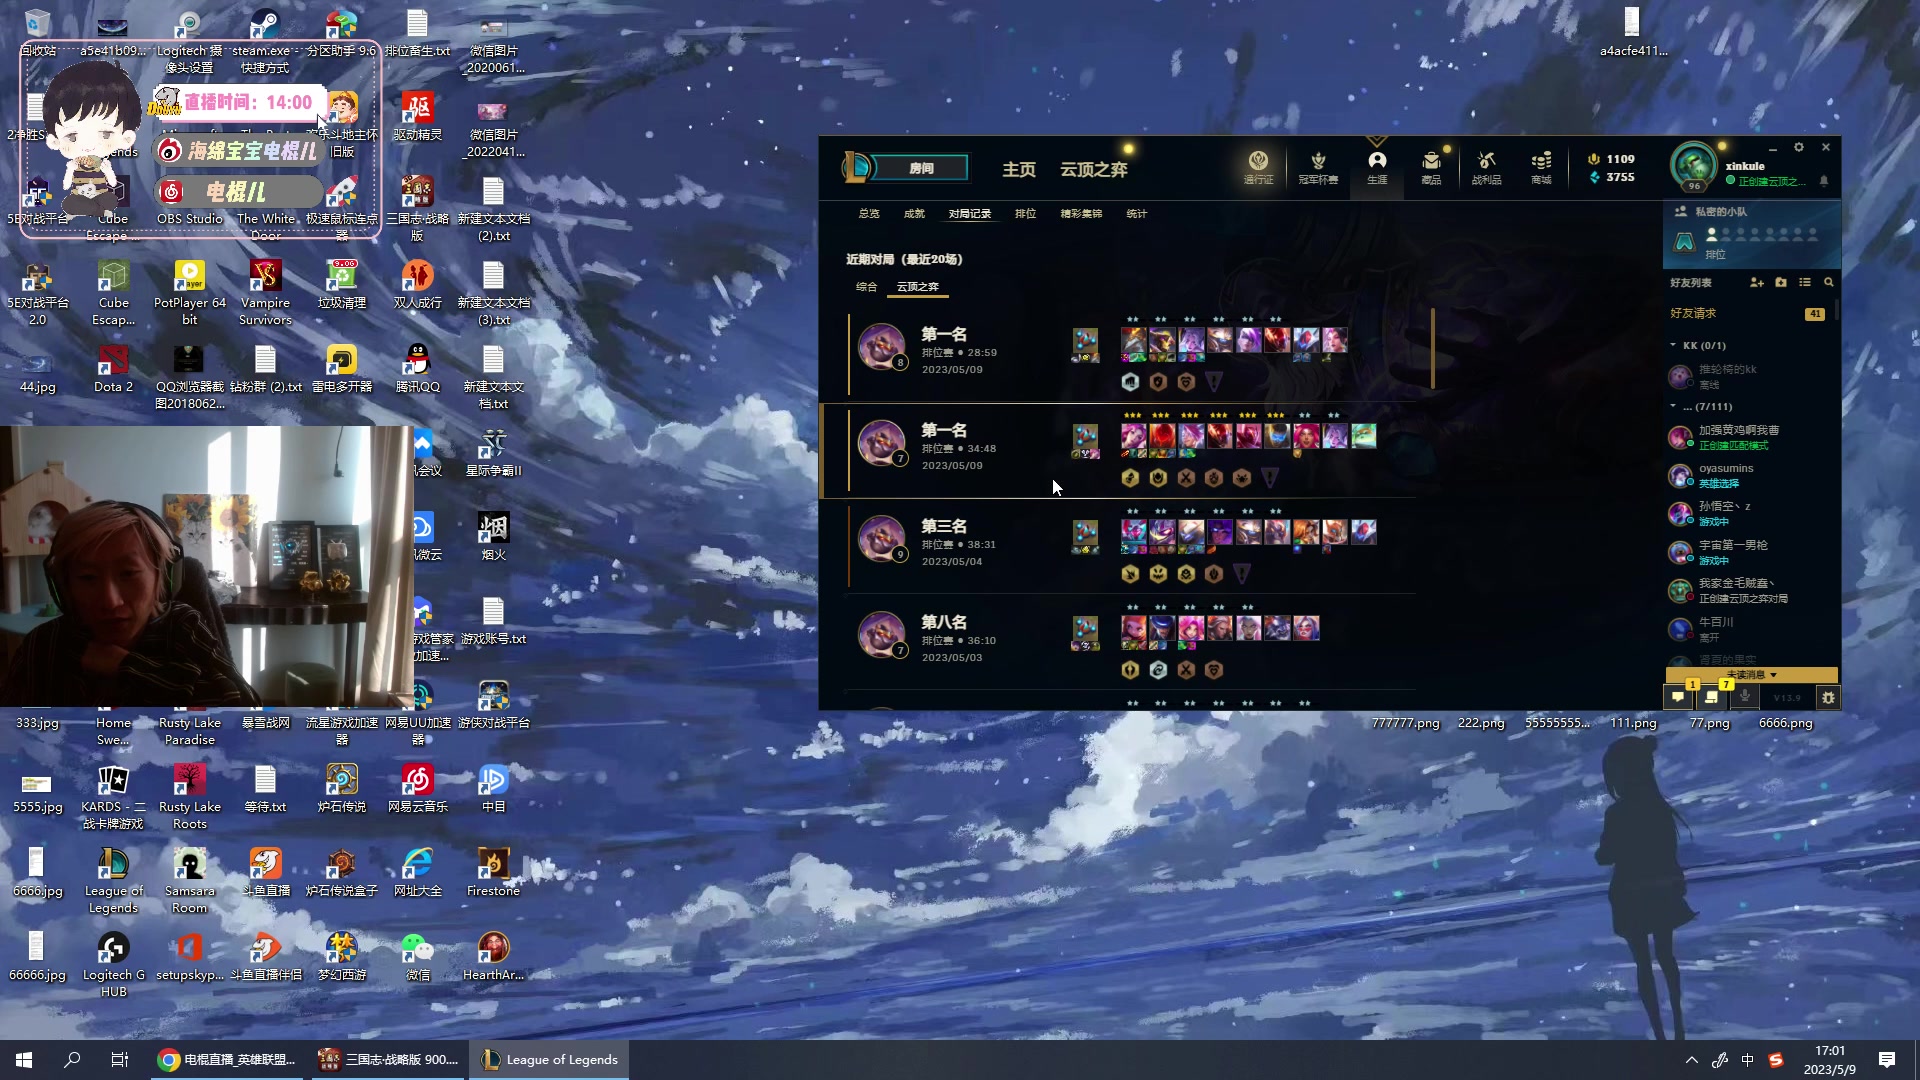This screenshot has width=1920, height=1080.
Task: Click the match history scrollbar
Action: (1432, 348)
